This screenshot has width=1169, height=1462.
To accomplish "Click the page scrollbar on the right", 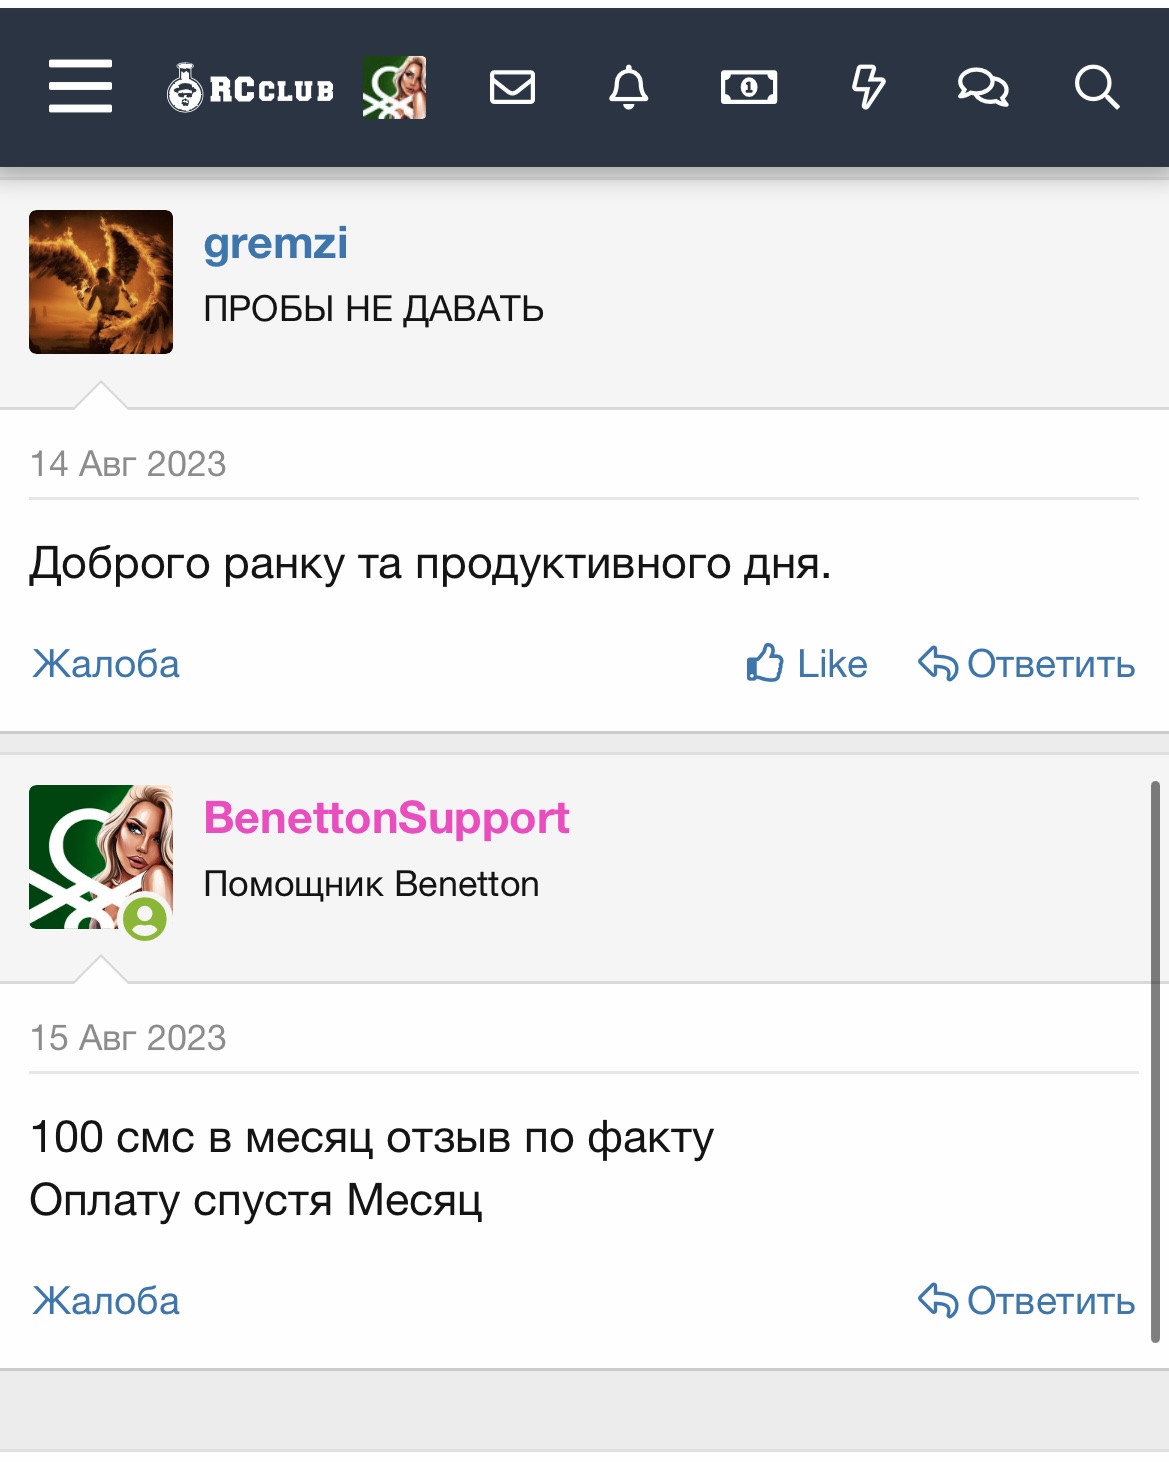I will [x=1155, y=1062].
